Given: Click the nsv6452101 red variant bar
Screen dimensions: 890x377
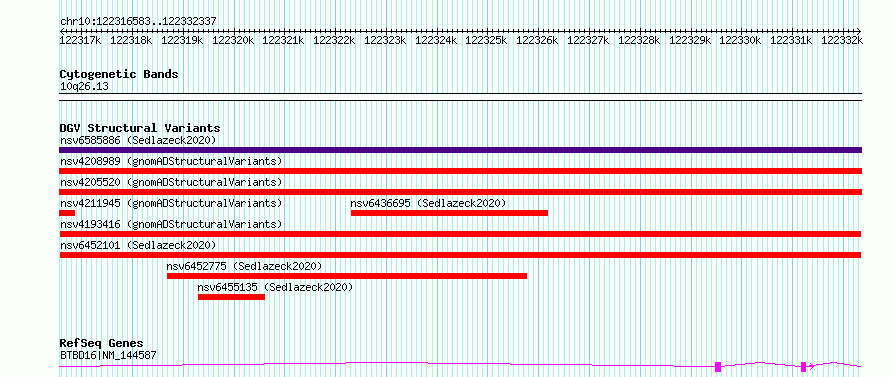Looking at the screenshot, I should [x=460, y=255].
